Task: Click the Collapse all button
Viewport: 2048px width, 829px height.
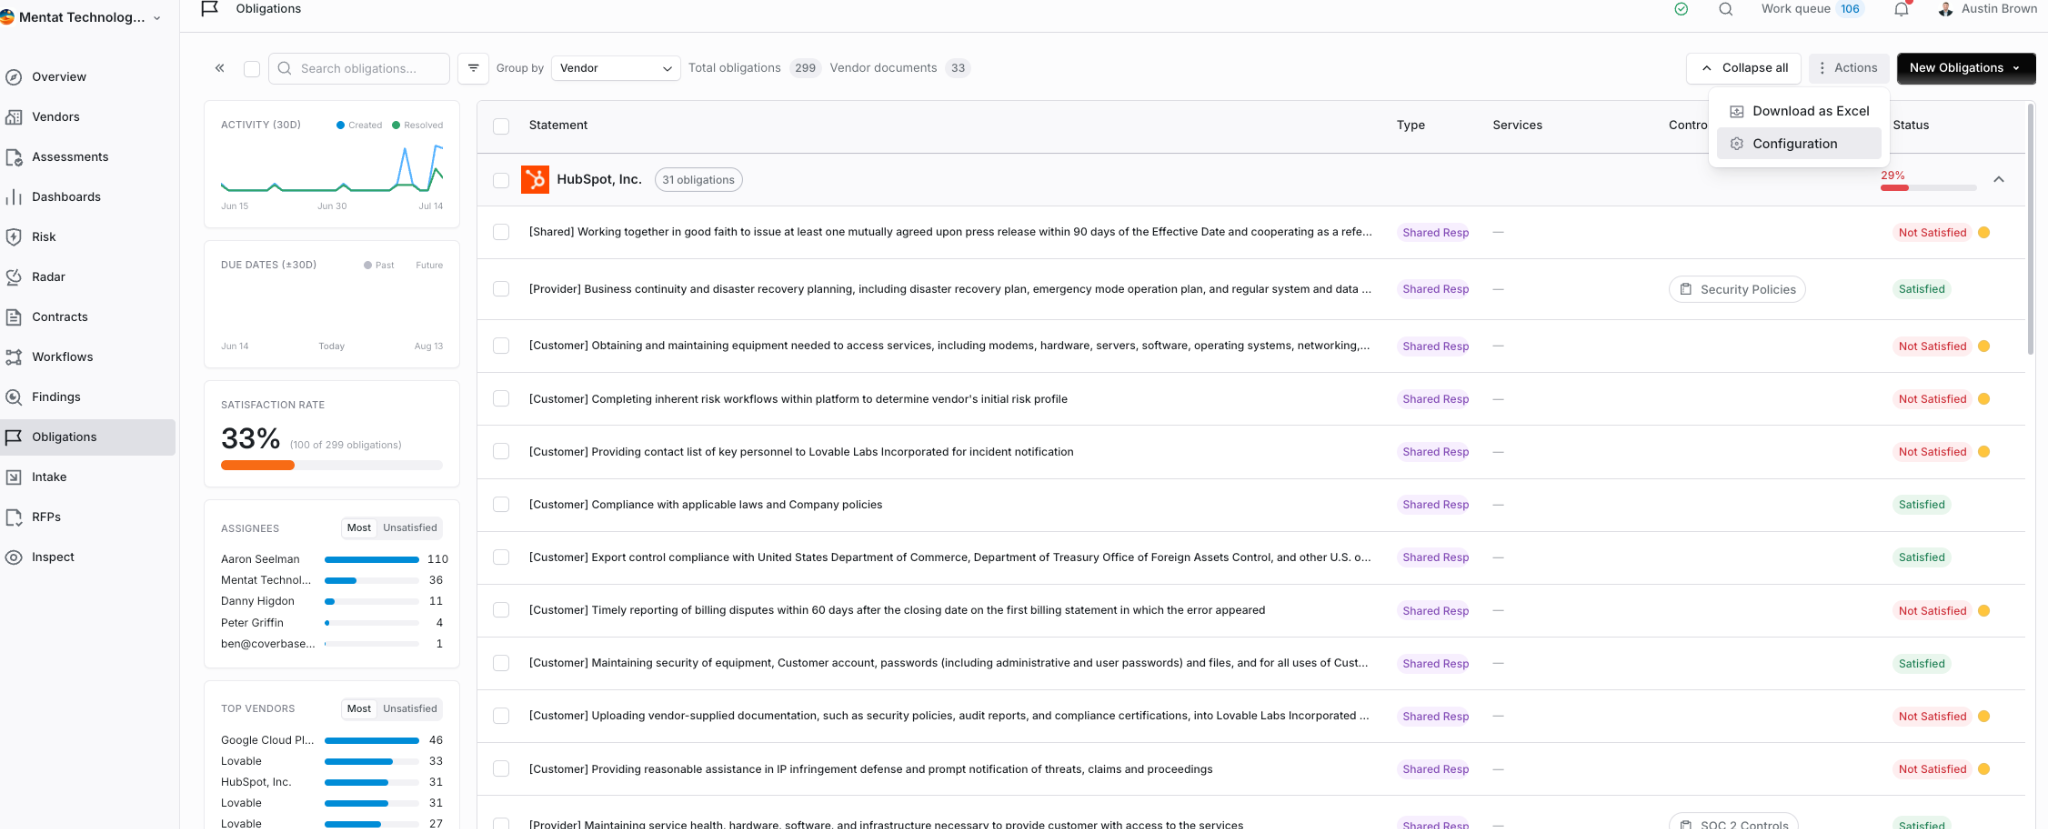Action: (x=1744, y=68)
